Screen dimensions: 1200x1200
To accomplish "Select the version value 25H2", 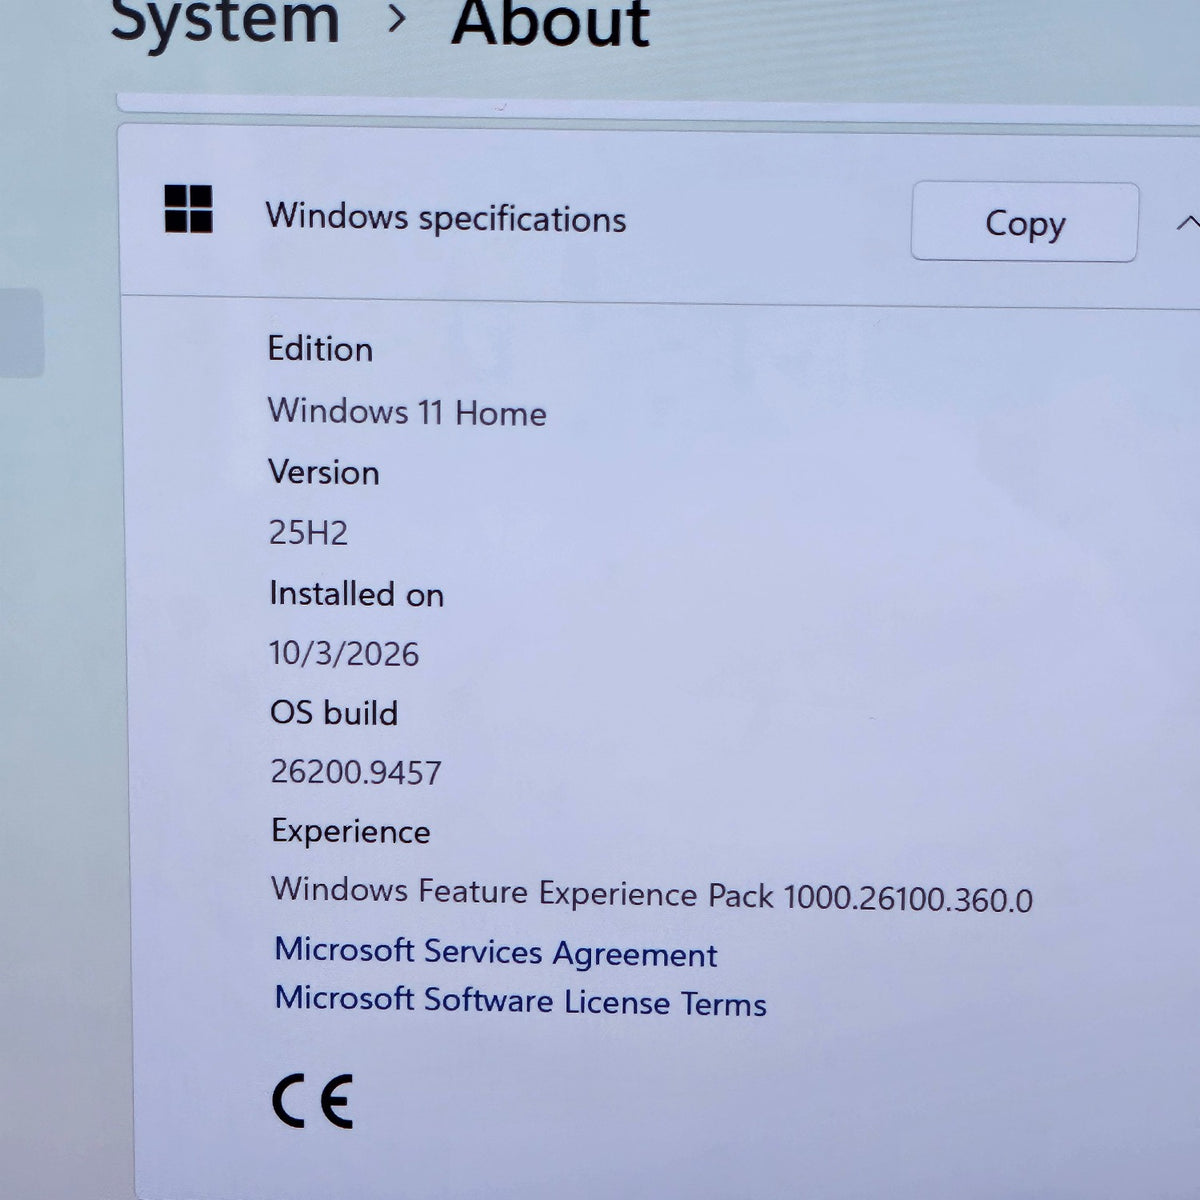I will 308,532.
